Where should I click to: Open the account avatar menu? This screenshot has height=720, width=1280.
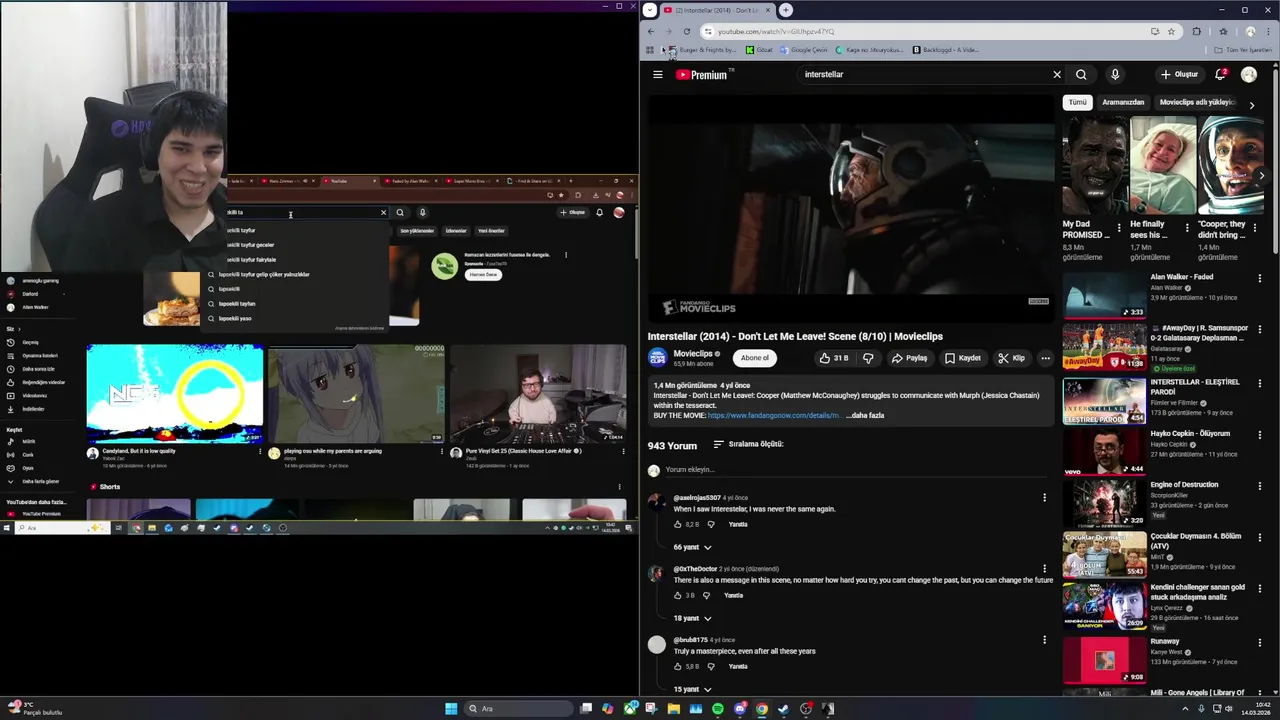coord(1249,74)
